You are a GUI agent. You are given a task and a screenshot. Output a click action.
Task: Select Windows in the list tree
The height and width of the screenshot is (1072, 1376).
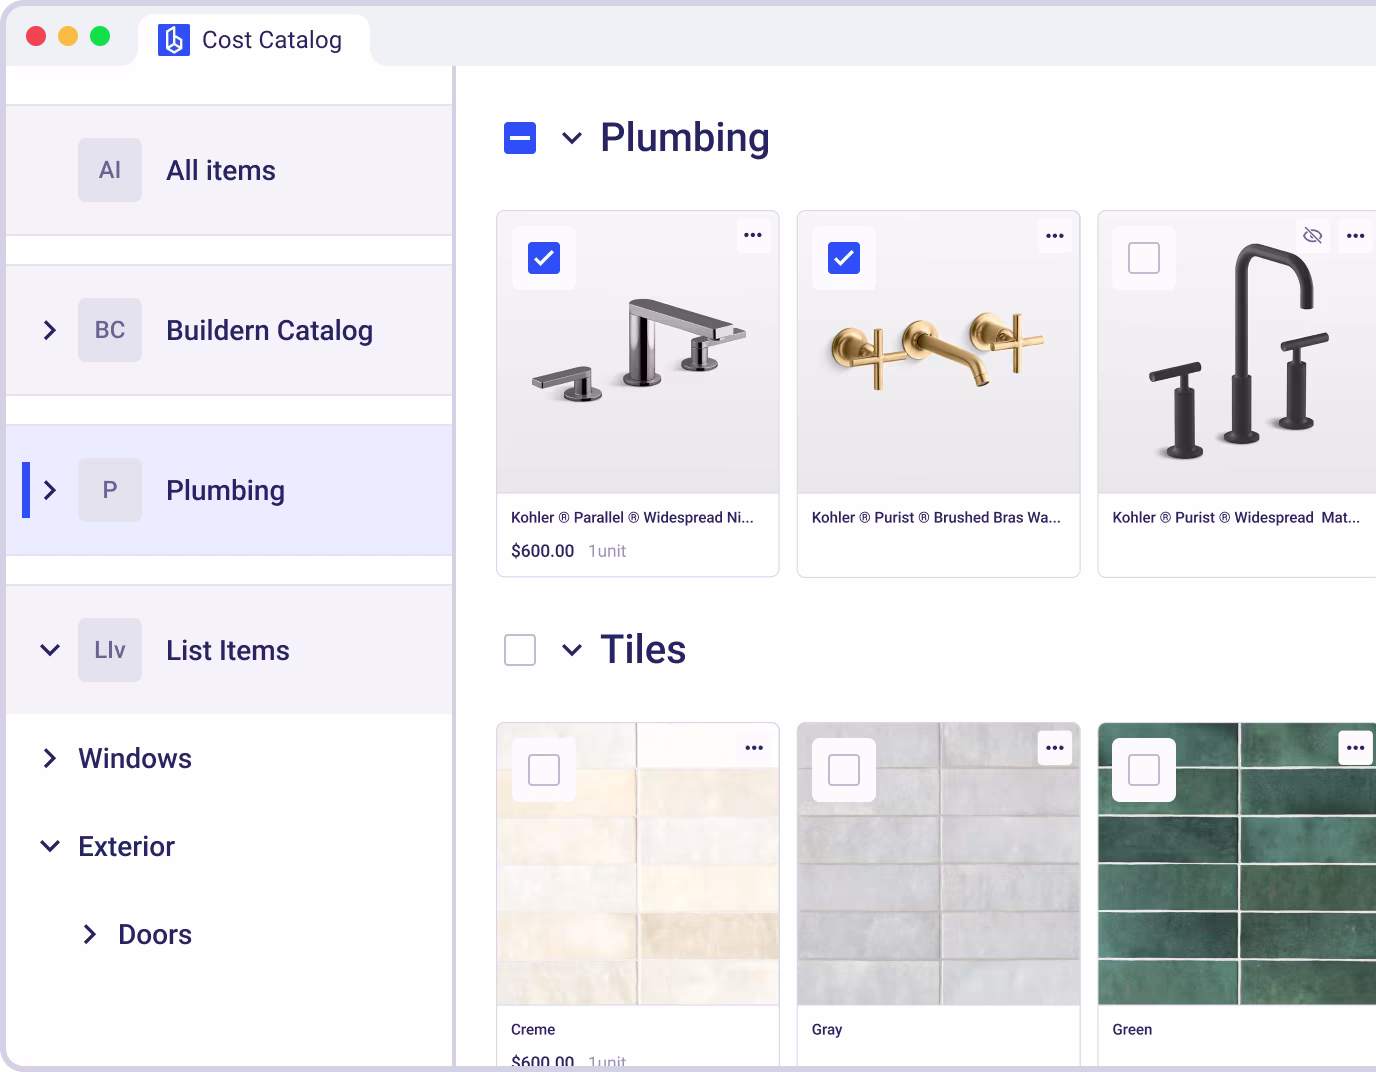pos(135,758)
